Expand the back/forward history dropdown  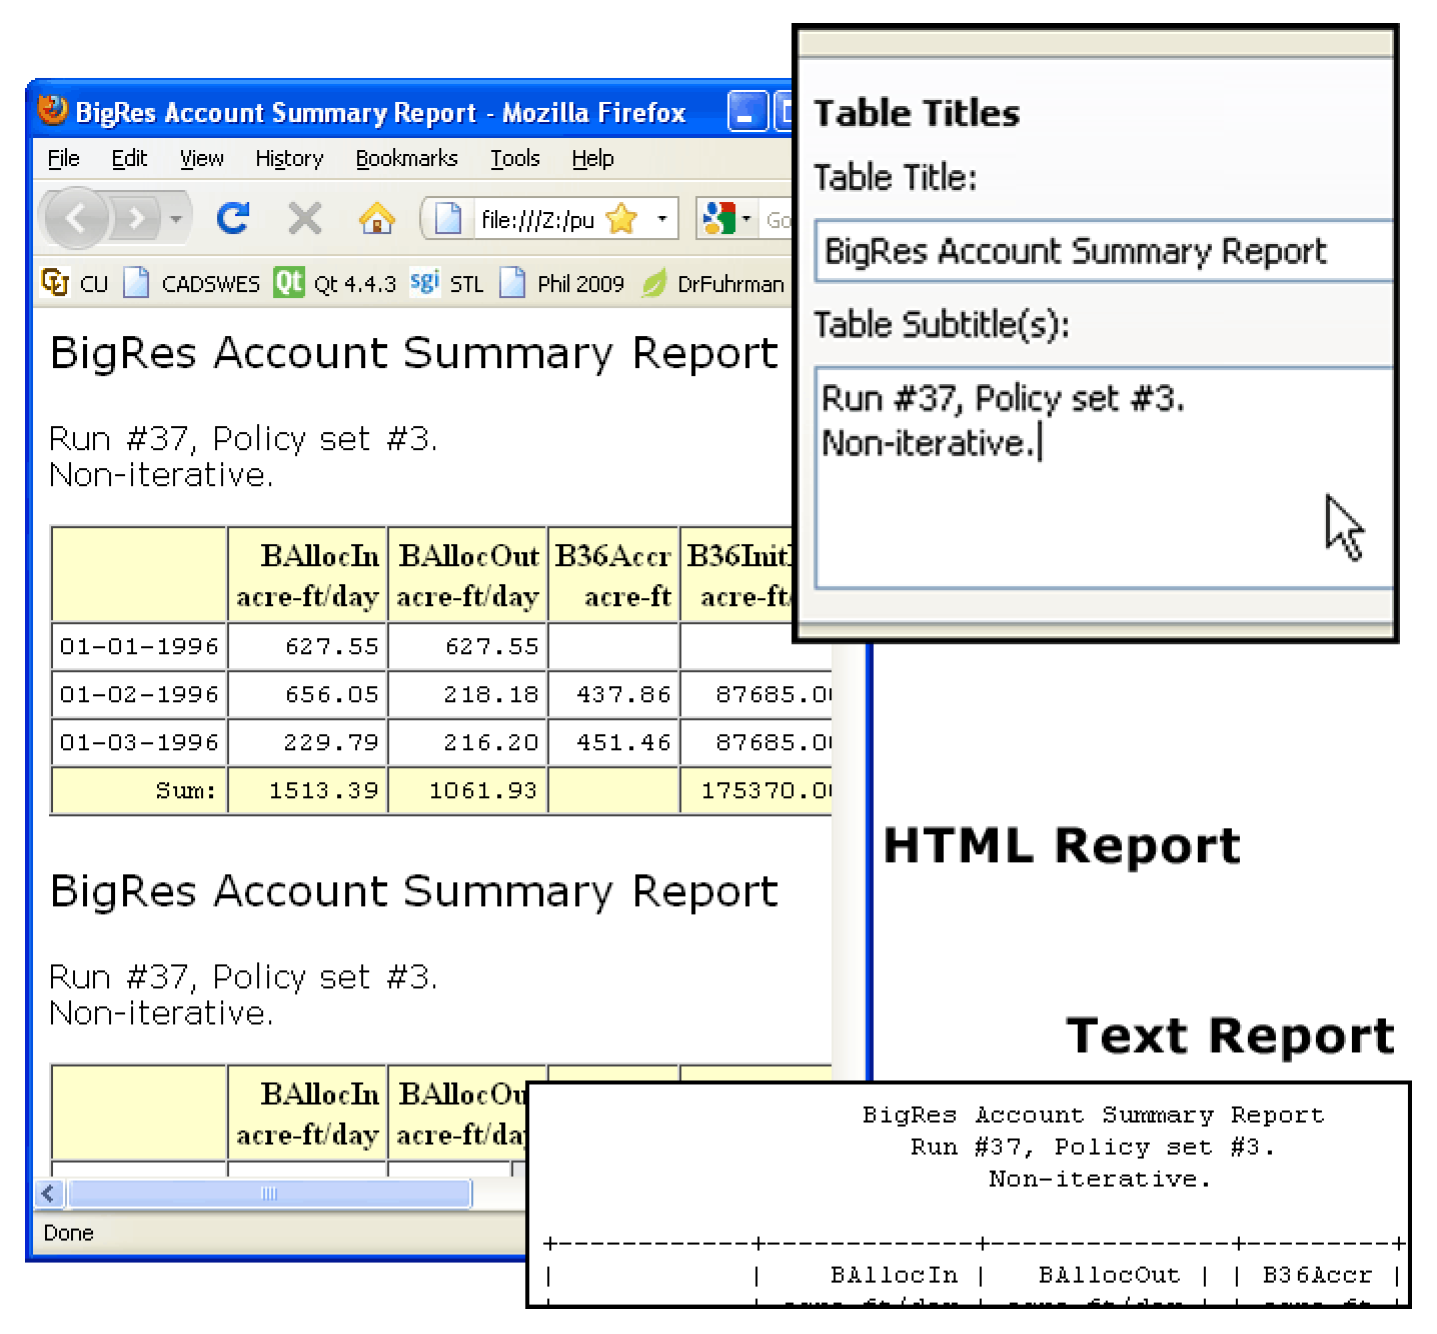(177, 218)
